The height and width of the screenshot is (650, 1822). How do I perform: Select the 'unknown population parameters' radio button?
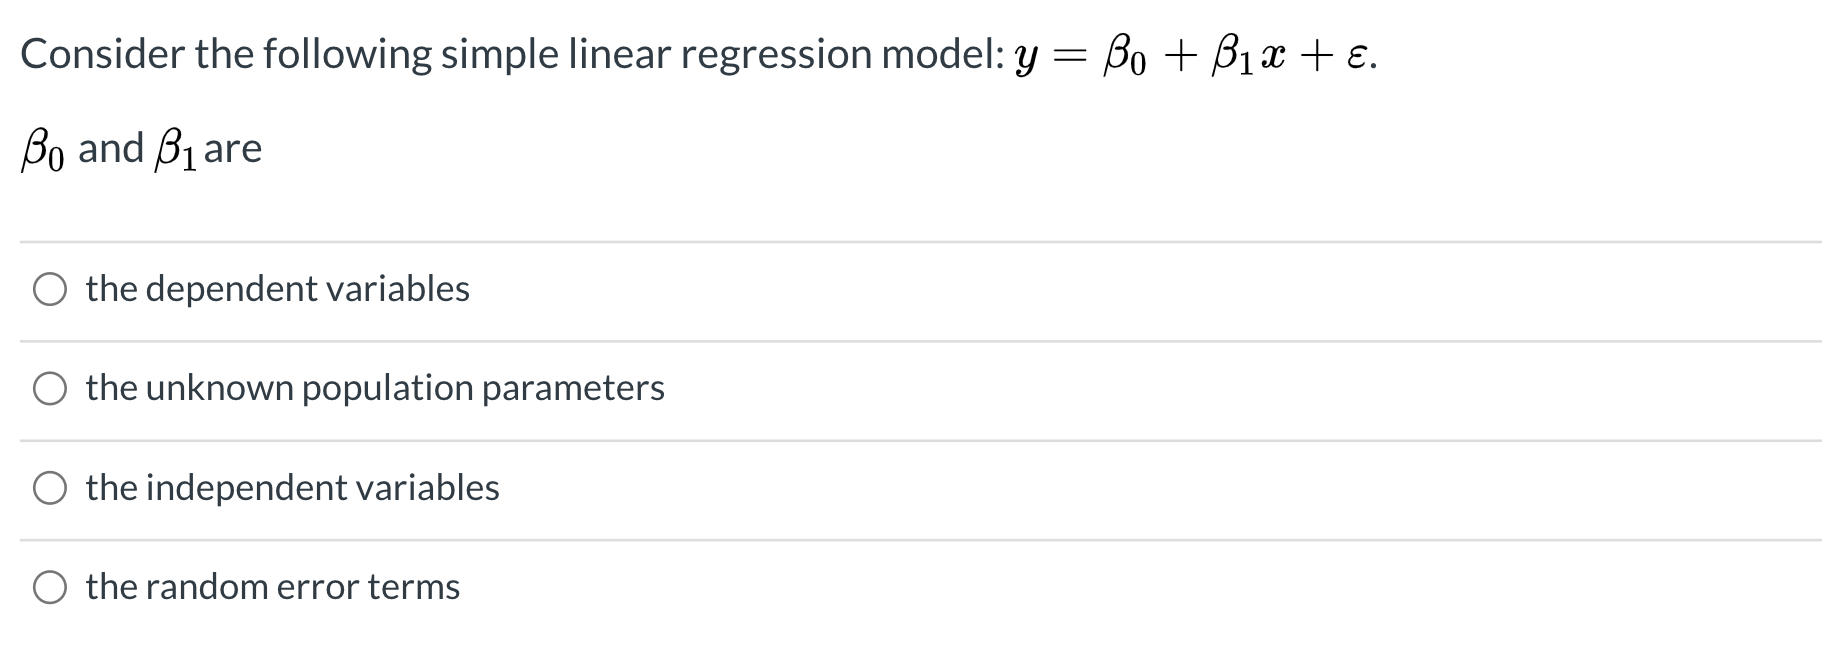[50, 390]
